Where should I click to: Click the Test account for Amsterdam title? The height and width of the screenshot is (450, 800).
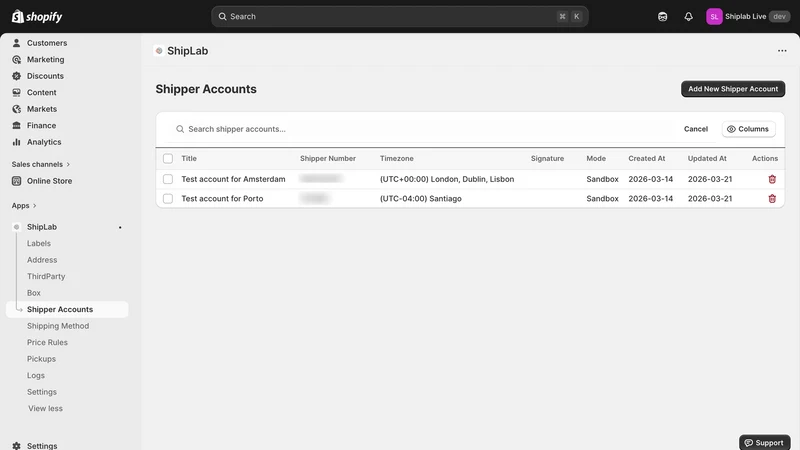point(233,179)
